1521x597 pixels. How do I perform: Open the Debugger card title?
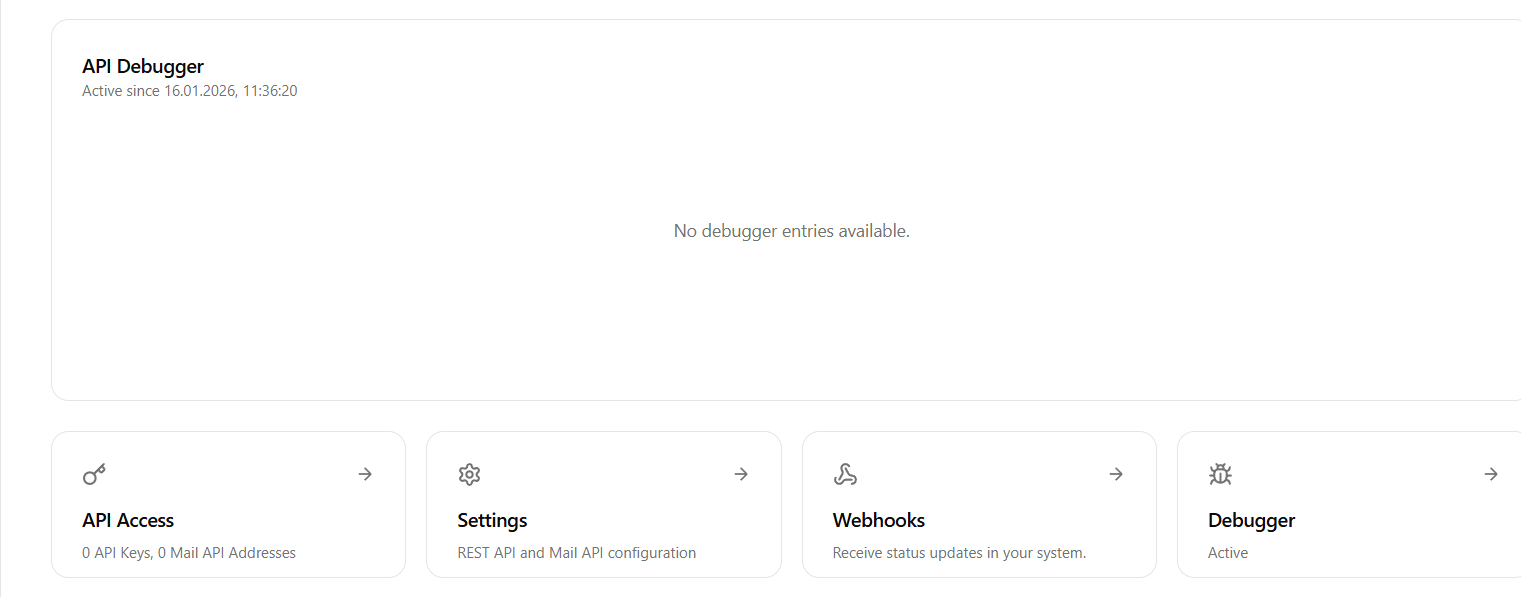1251,520
